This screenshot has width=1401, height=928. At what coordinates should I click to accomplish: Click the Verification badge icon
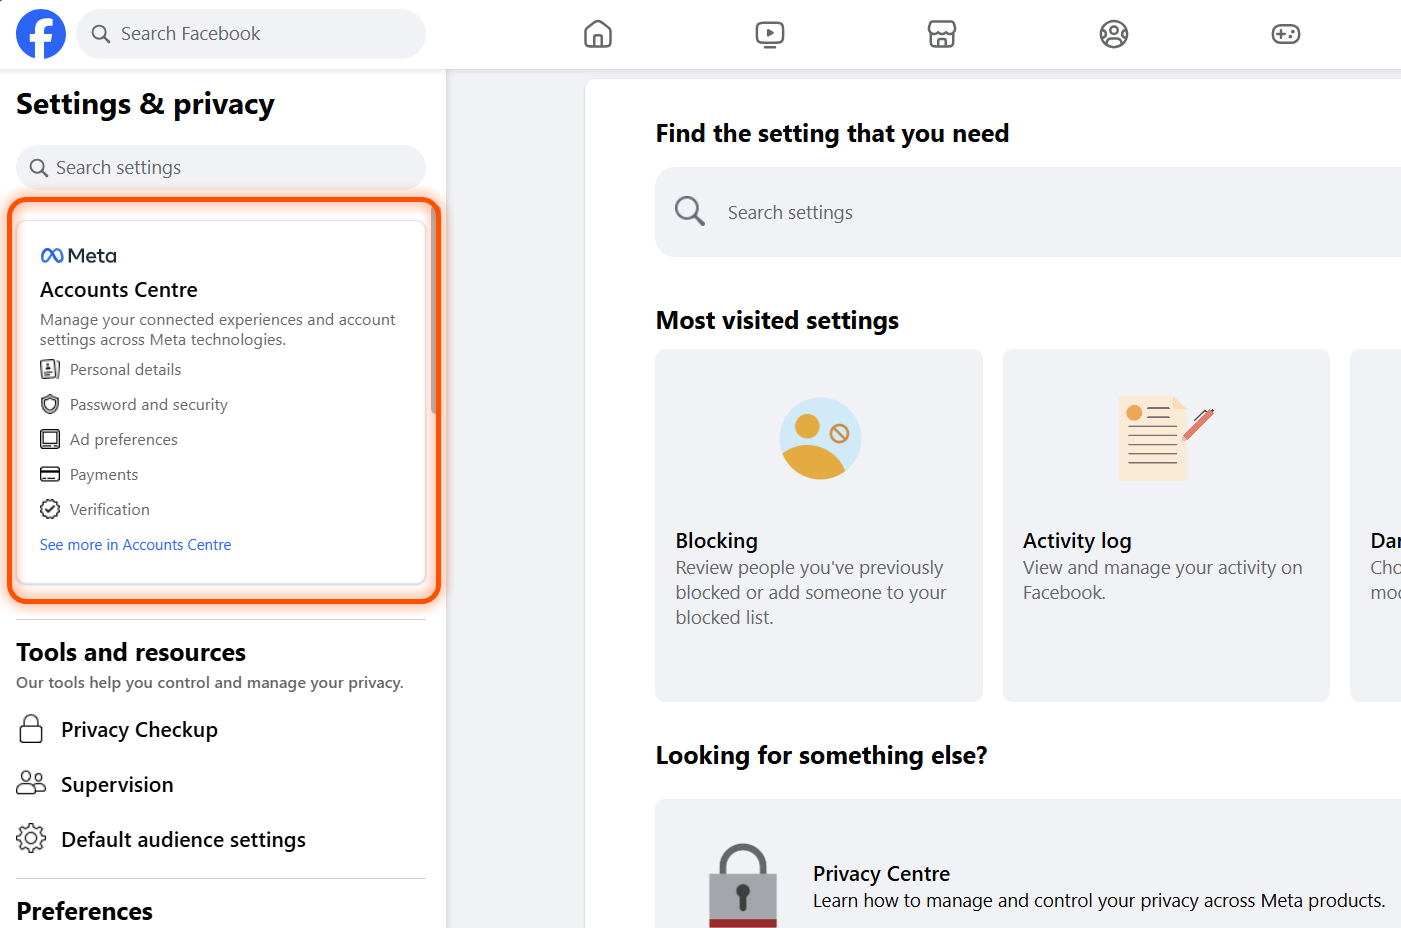50,509
